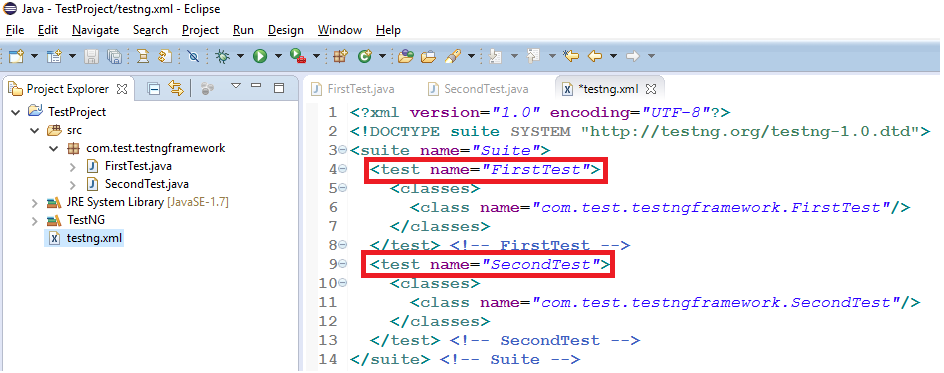Click the com.test.testngframework.FirstTest class name text

(x=710, y=208)
